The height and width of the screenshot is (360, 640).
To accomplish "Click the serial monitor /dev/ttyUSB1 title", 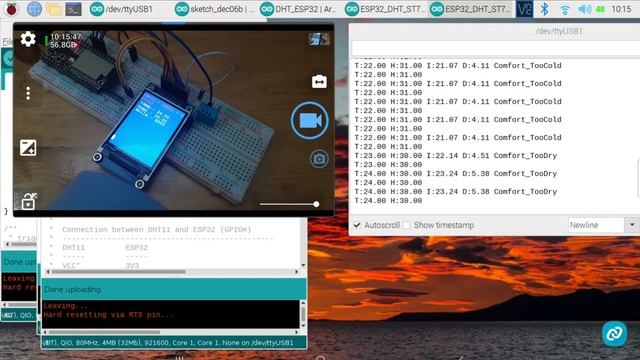I will pos(559,31).
